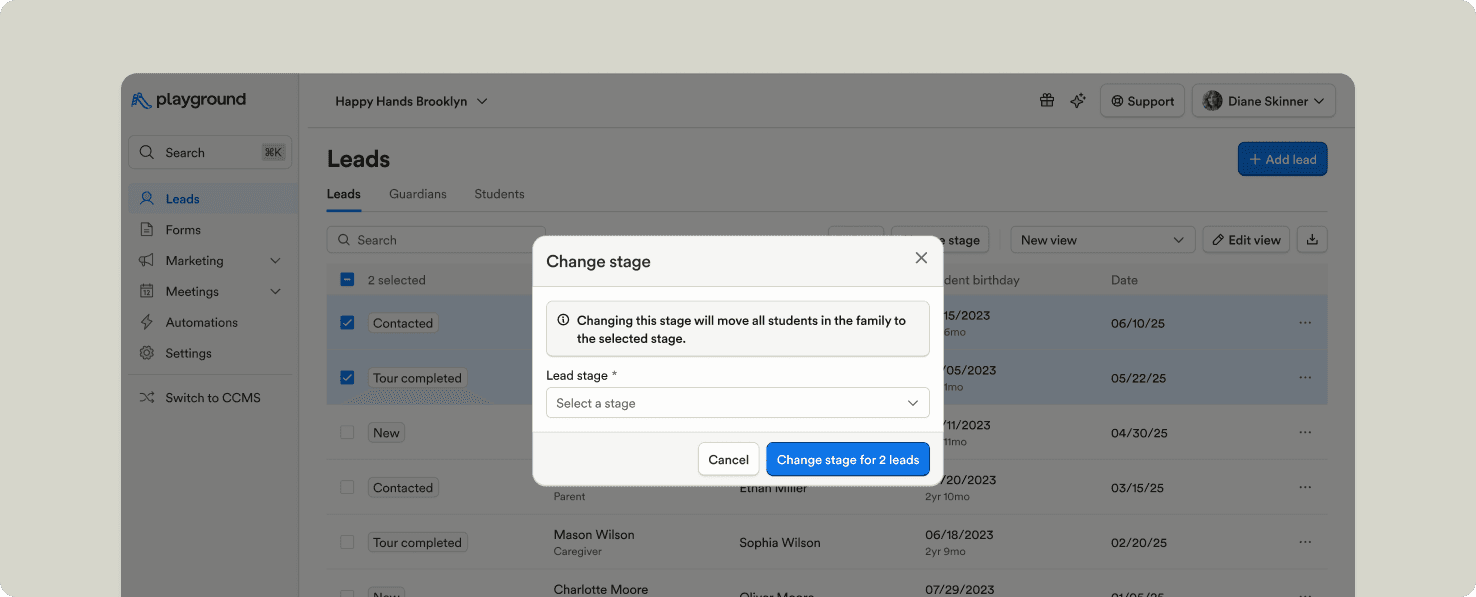Toggle the select-all checkbox in table header
1476x597 pixels.
pos(347,280)
